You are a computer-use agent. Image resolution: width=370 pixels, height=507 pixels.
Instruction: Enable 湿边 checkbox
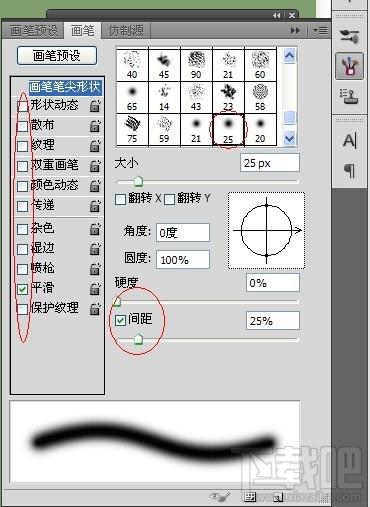[x=22, y=249]
